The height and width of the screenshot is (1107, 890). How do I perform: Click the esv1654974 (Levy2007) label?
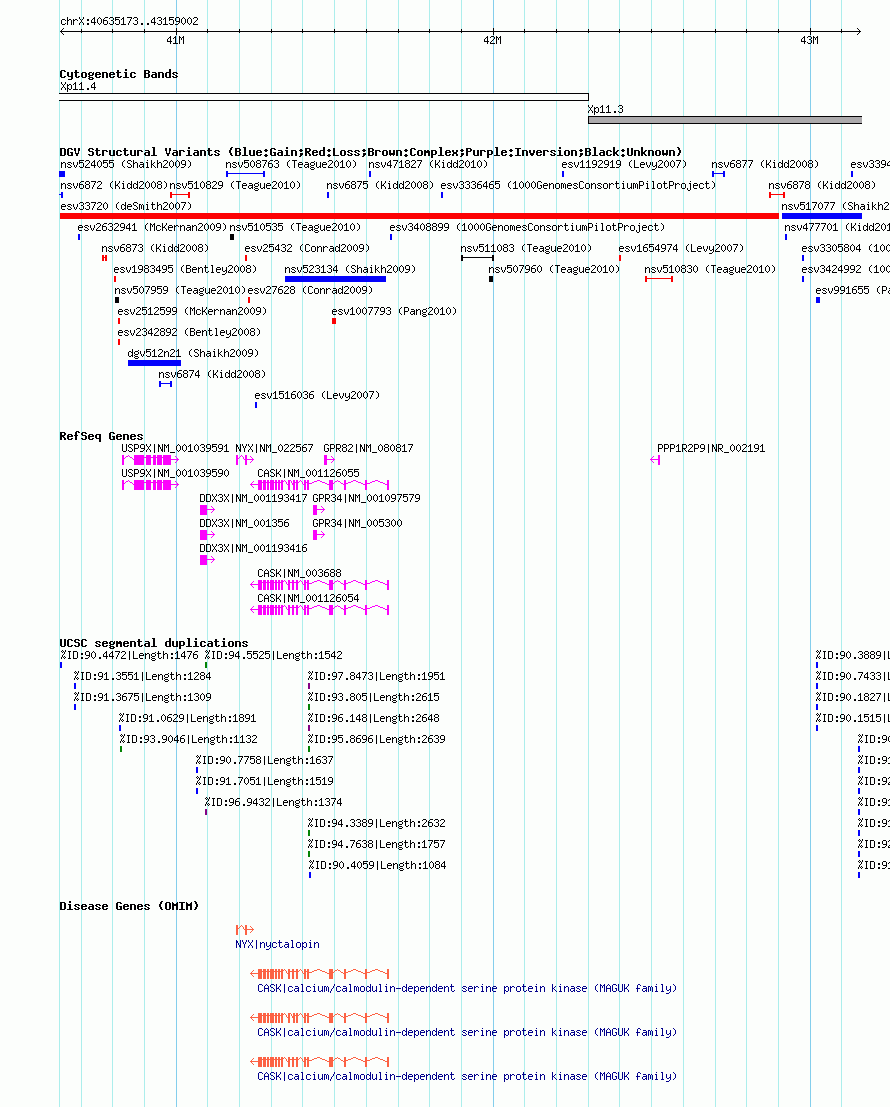[x=681, y=249]
